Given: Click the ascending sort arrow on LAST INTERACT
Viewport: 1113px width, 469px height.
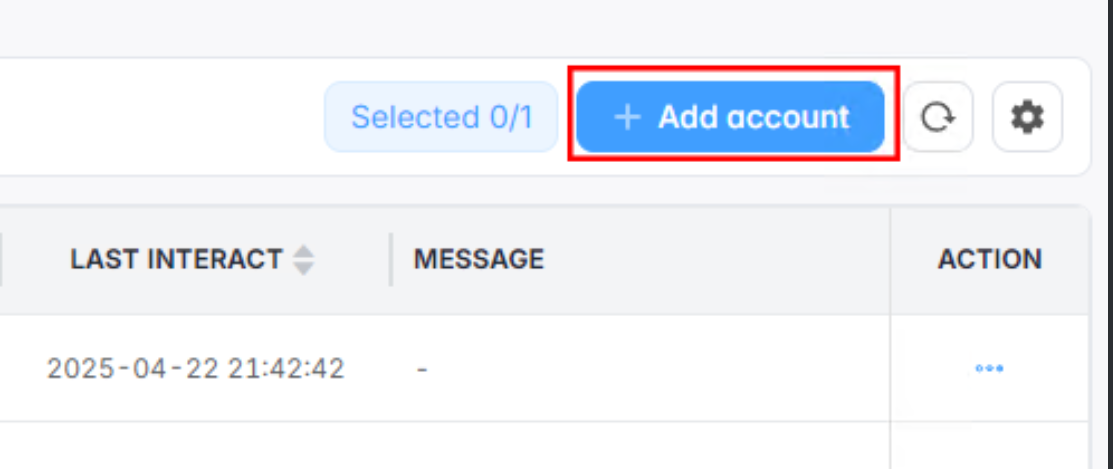Looking at the screenshot, I should [304, 252].
